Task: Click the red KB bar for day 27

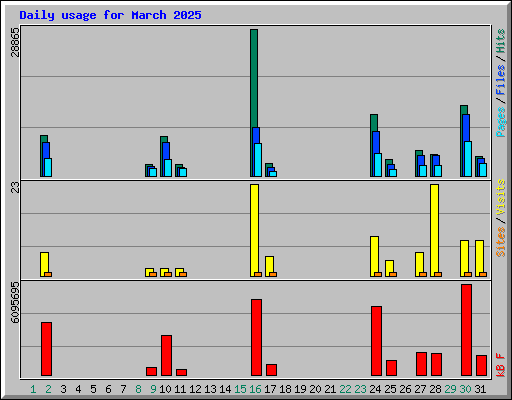Action: [x=421, y=364]
